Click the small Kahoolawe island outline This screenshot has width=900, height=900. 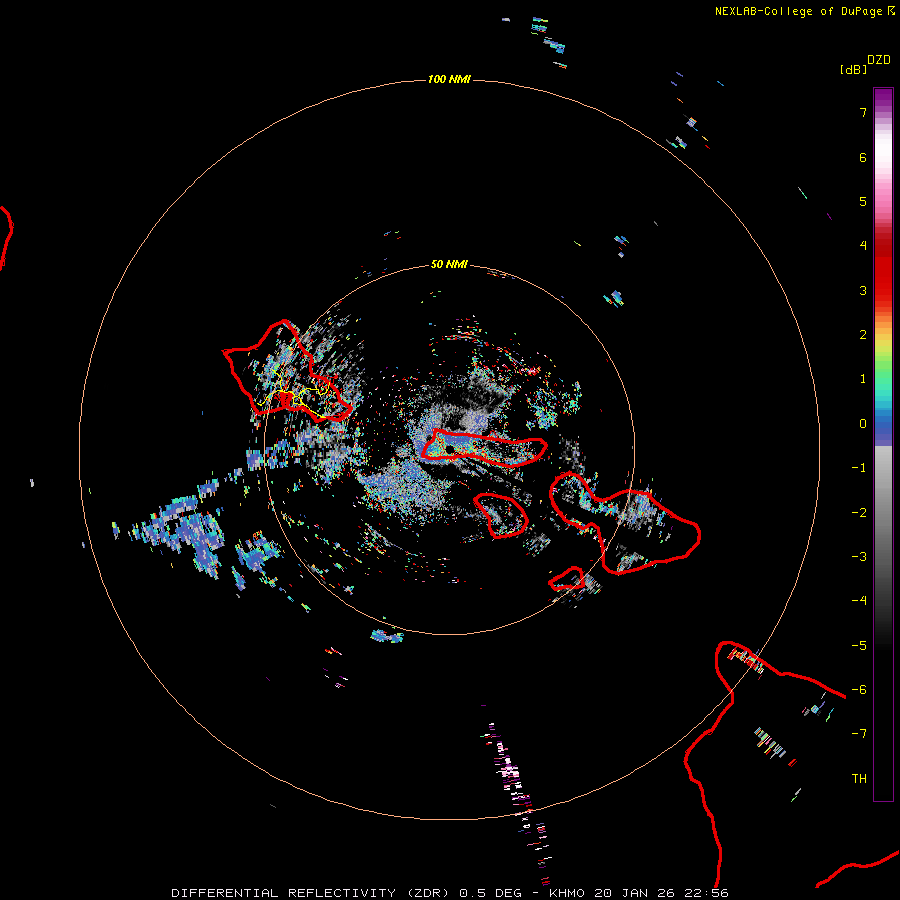567,579
